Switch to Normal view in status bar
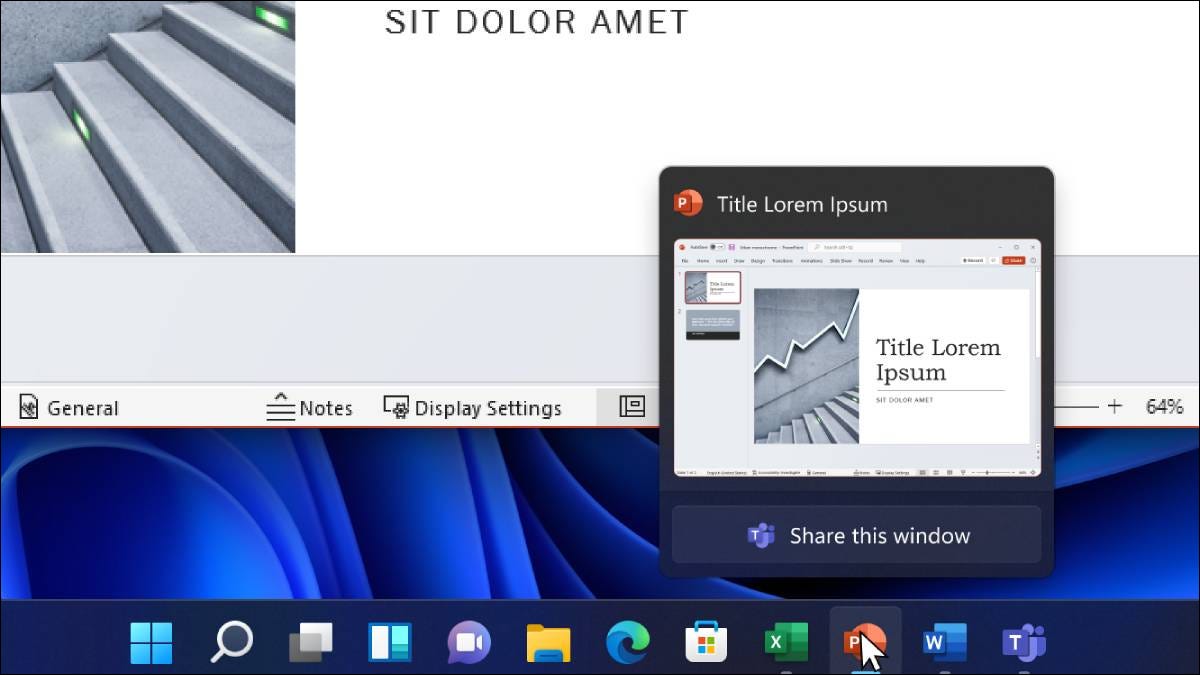This screenshot has width=1200, height=675. [631, 407]
